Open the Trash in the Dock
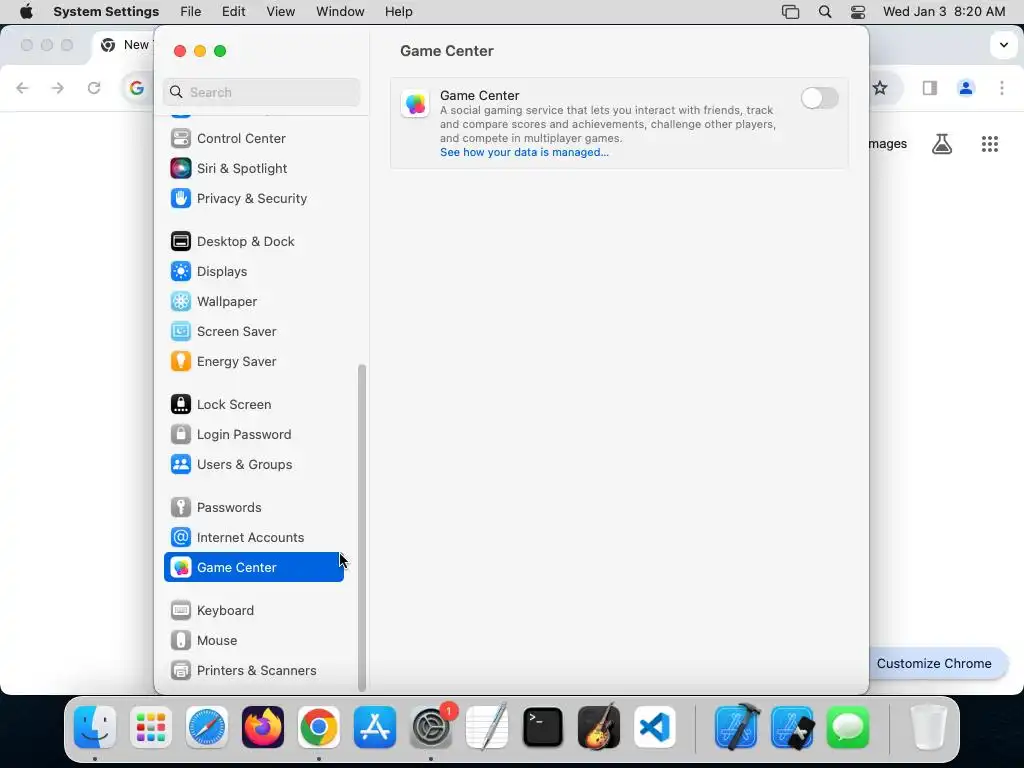 [x=929, y=727]
